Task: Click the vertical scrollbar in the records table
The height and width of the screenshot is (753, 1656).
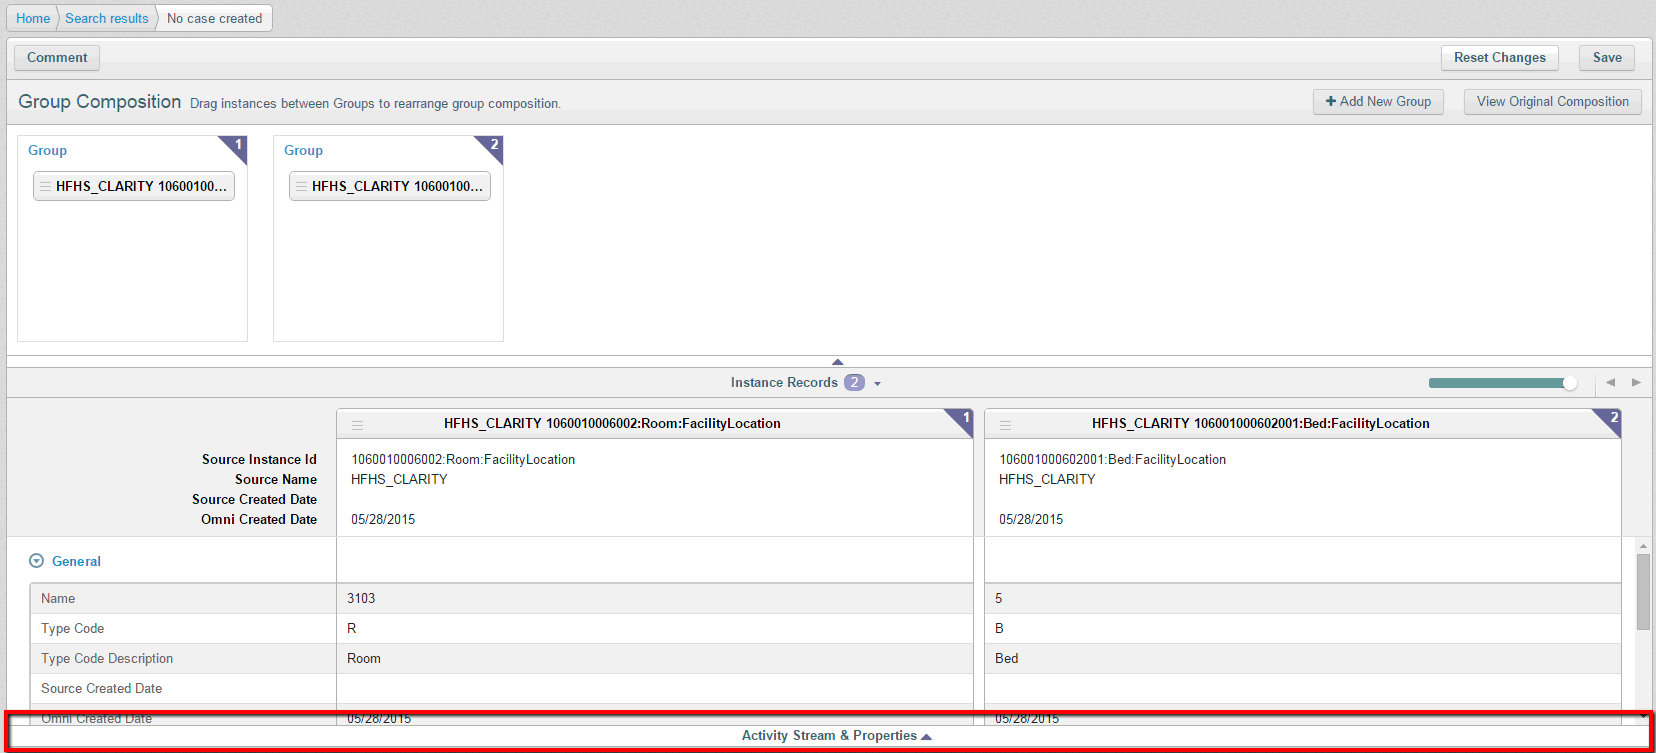Action: (1642, 590)
